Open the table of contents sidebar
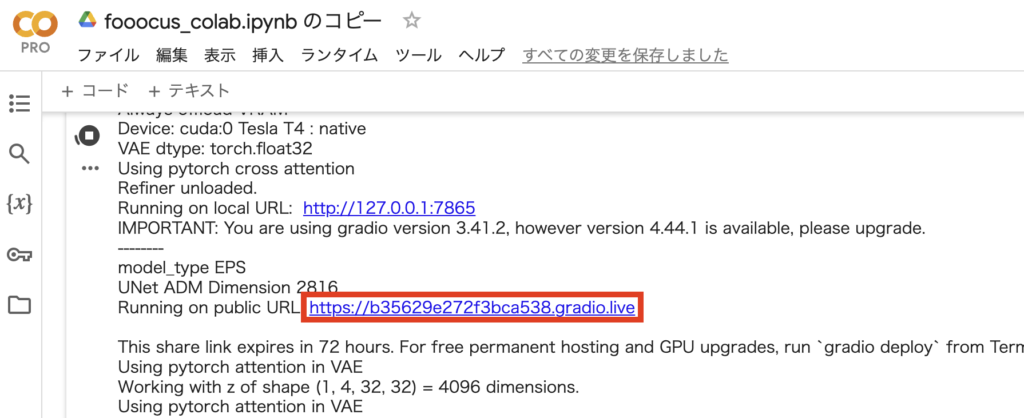 coord(19,103)
